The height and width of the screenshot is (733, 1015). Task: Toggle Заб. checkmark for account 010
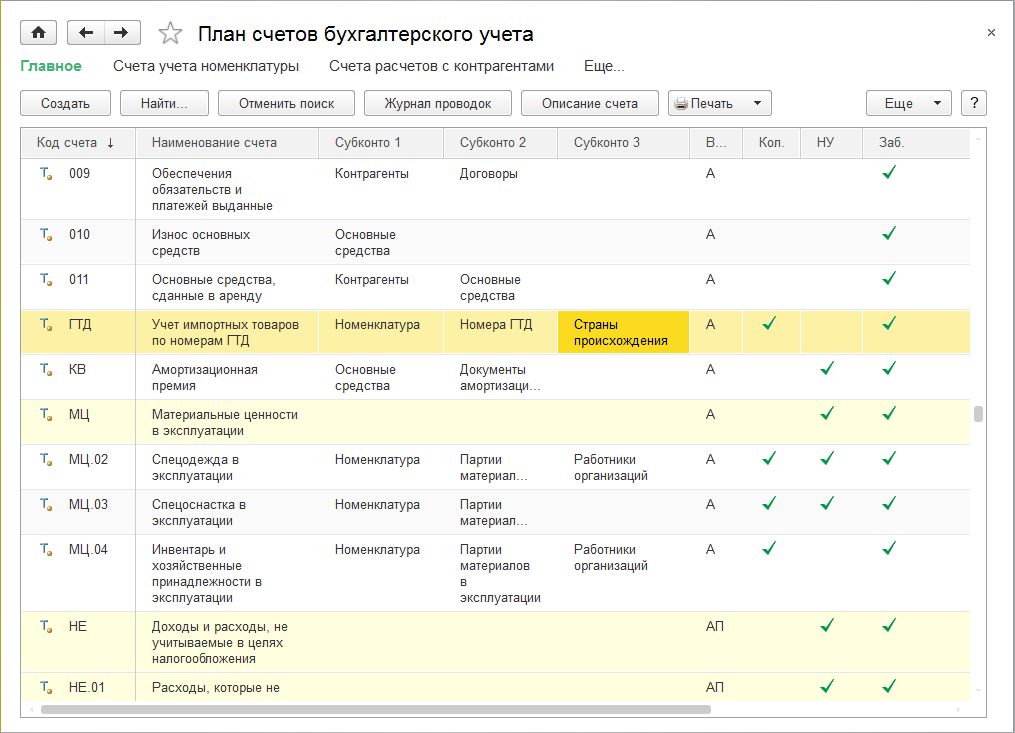[888, 233]
